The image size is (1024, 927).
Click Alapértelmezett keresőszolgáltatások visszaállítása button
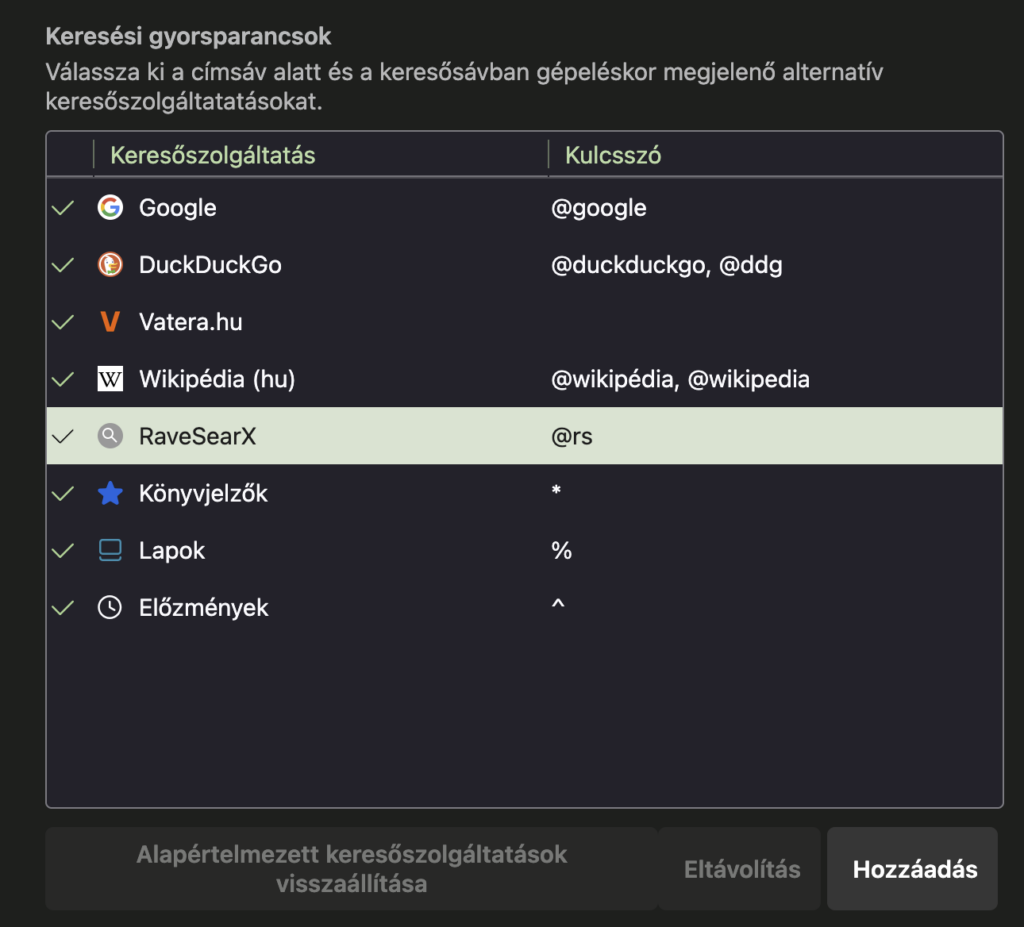351,869
